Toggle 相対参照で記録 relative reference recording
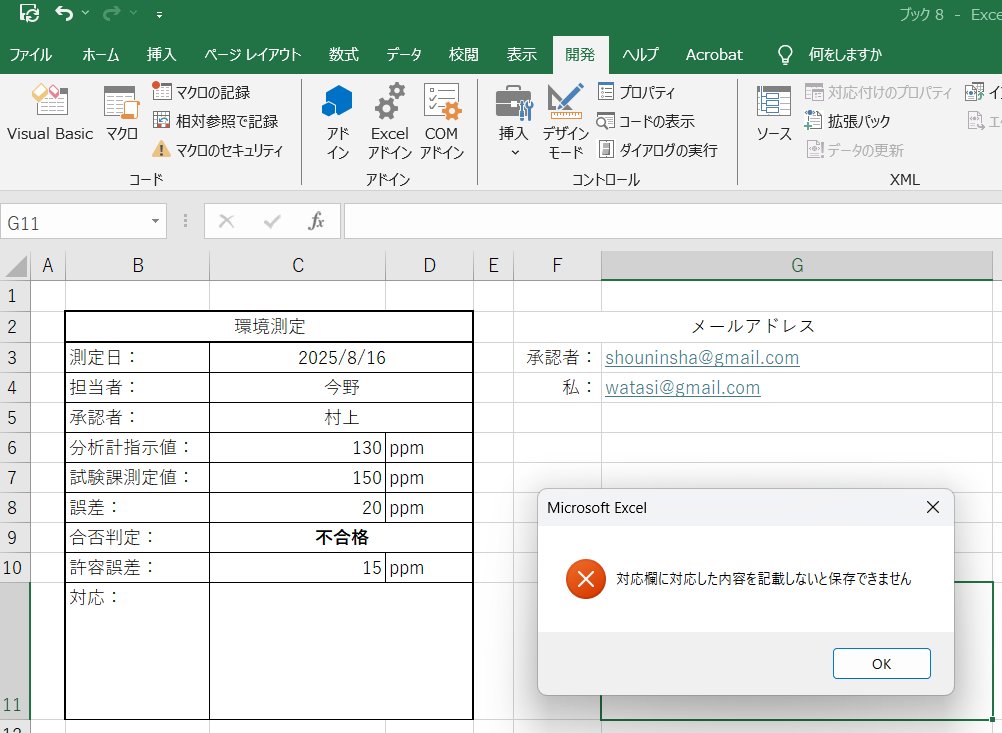 [215, 121]
